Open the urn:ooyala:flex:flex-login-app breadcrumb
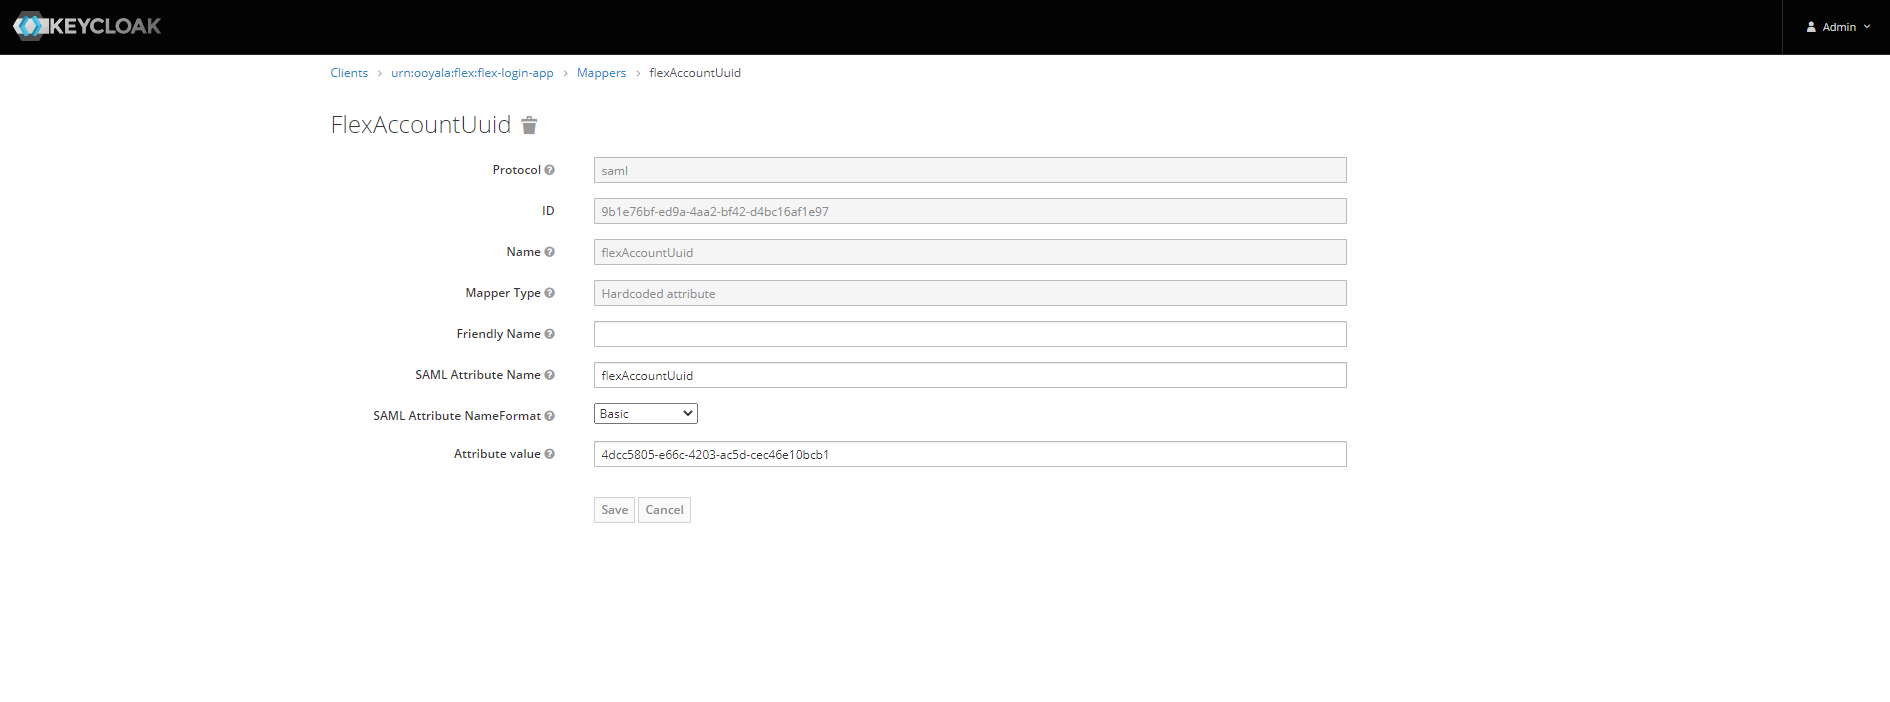This screenshot has width=1890, height=702. click(472, 73)
